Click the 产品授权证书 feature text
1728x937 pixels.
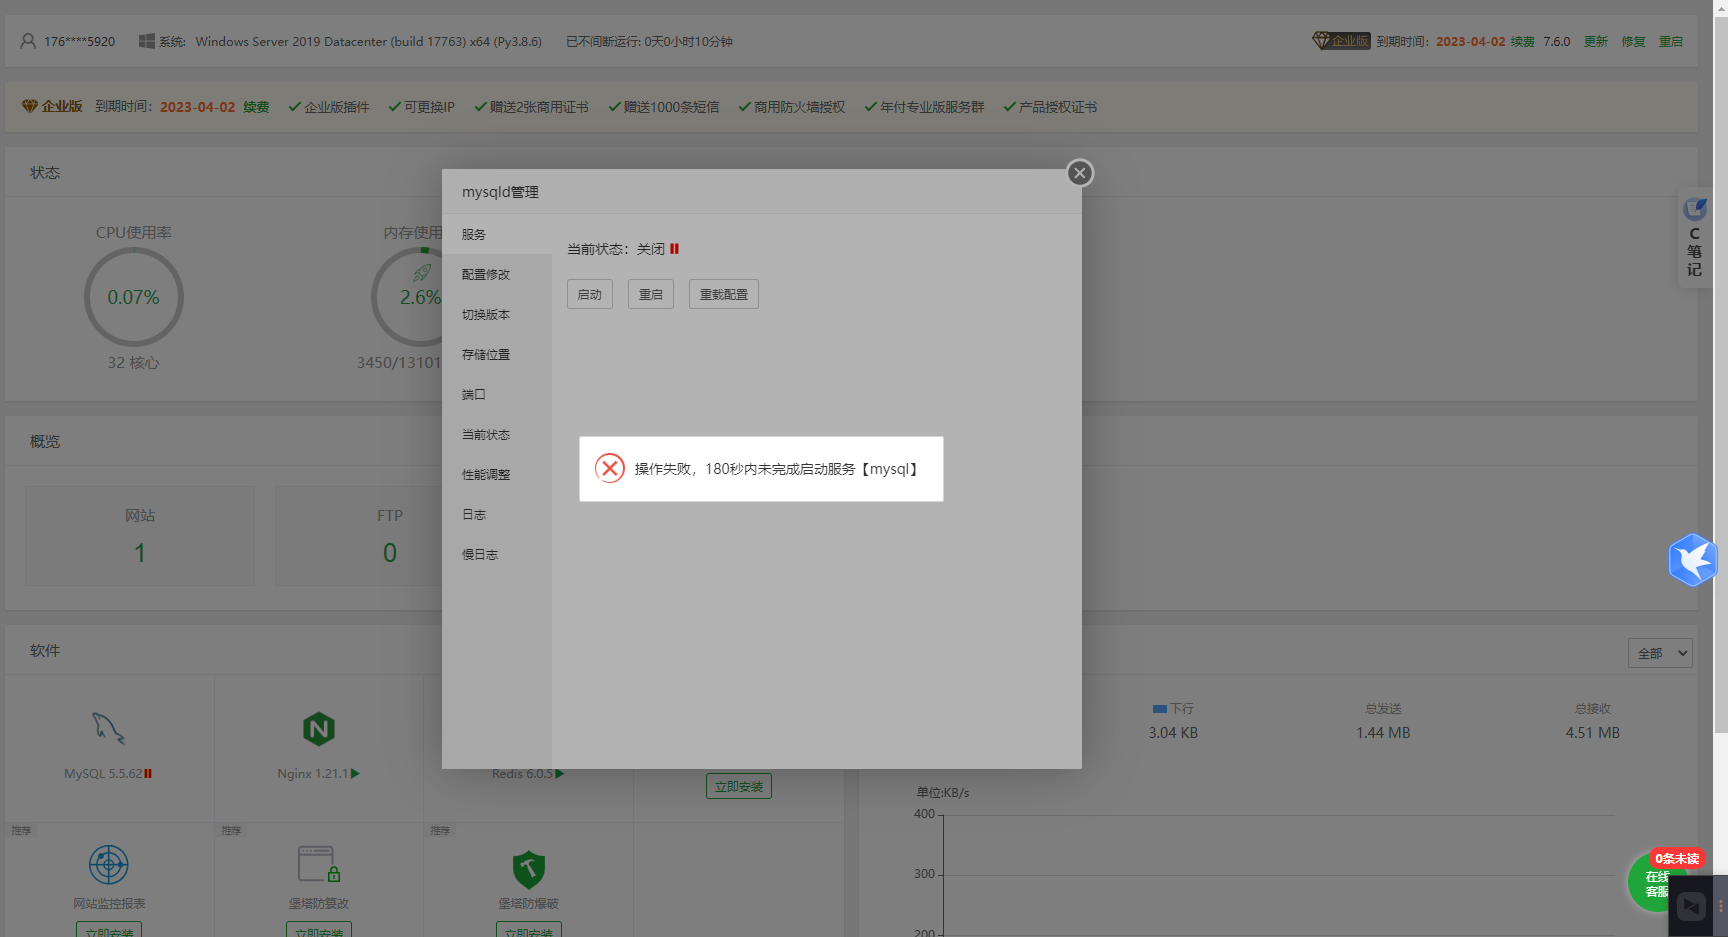pyautogui.click(x=1058, y=107)
